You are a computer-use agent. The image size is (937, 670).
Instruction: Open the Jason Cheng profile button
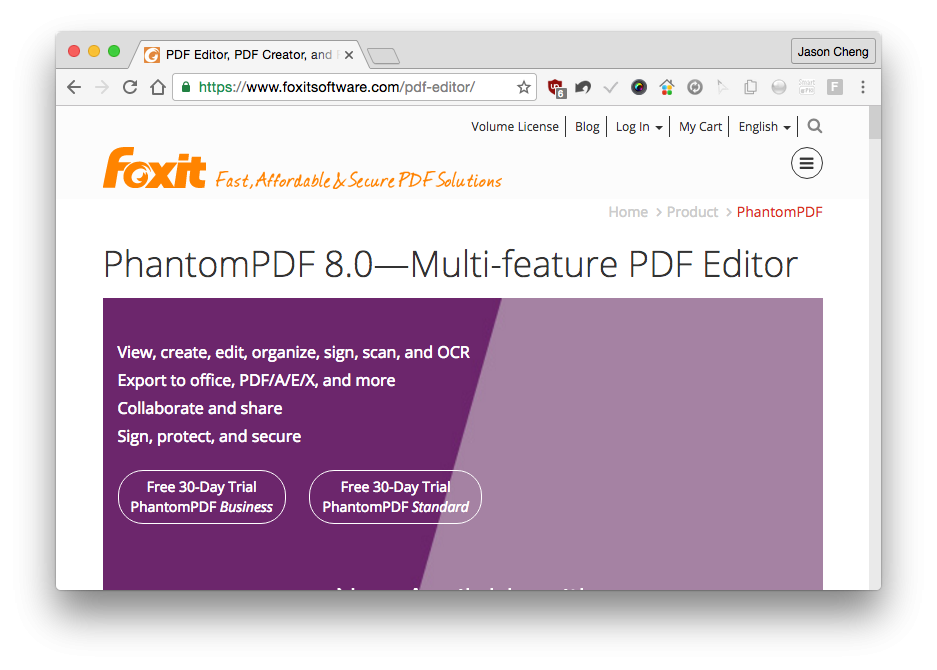(x=833, y=51)
